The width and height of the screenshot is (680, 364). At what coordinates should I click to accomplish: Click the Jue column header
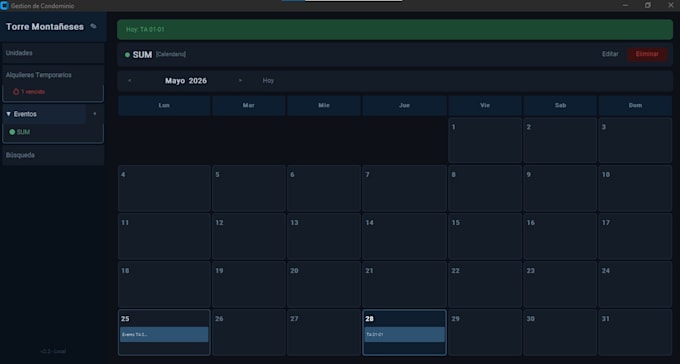[404, 105]
